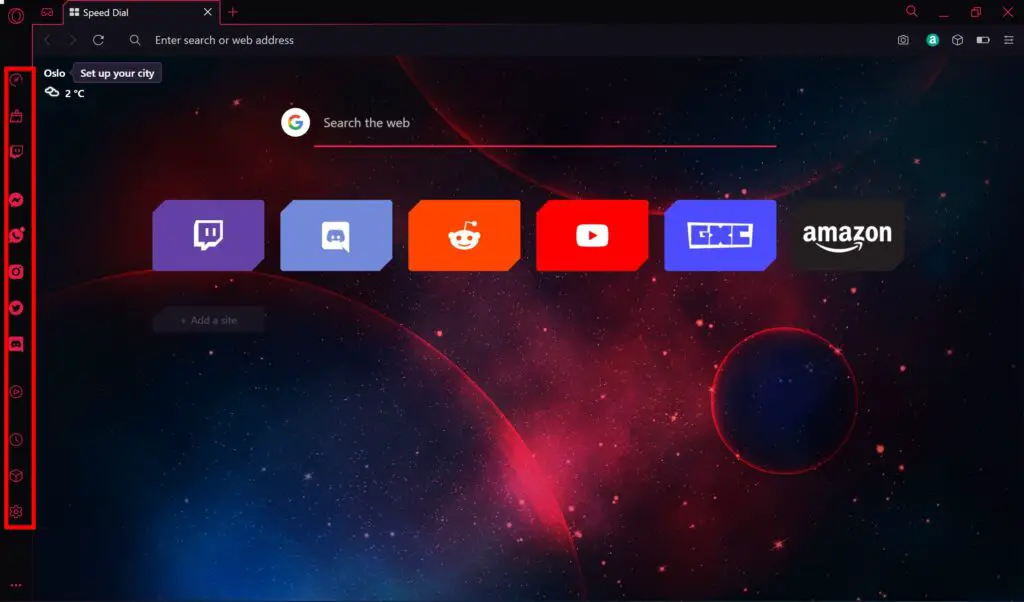Go forward to the next page

[x=72, y=40]
